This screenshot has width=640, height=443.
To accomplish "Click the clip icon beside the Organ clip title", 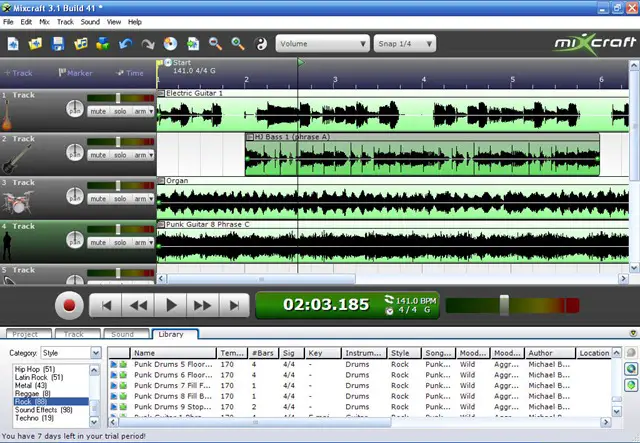I will click(161, 180).
